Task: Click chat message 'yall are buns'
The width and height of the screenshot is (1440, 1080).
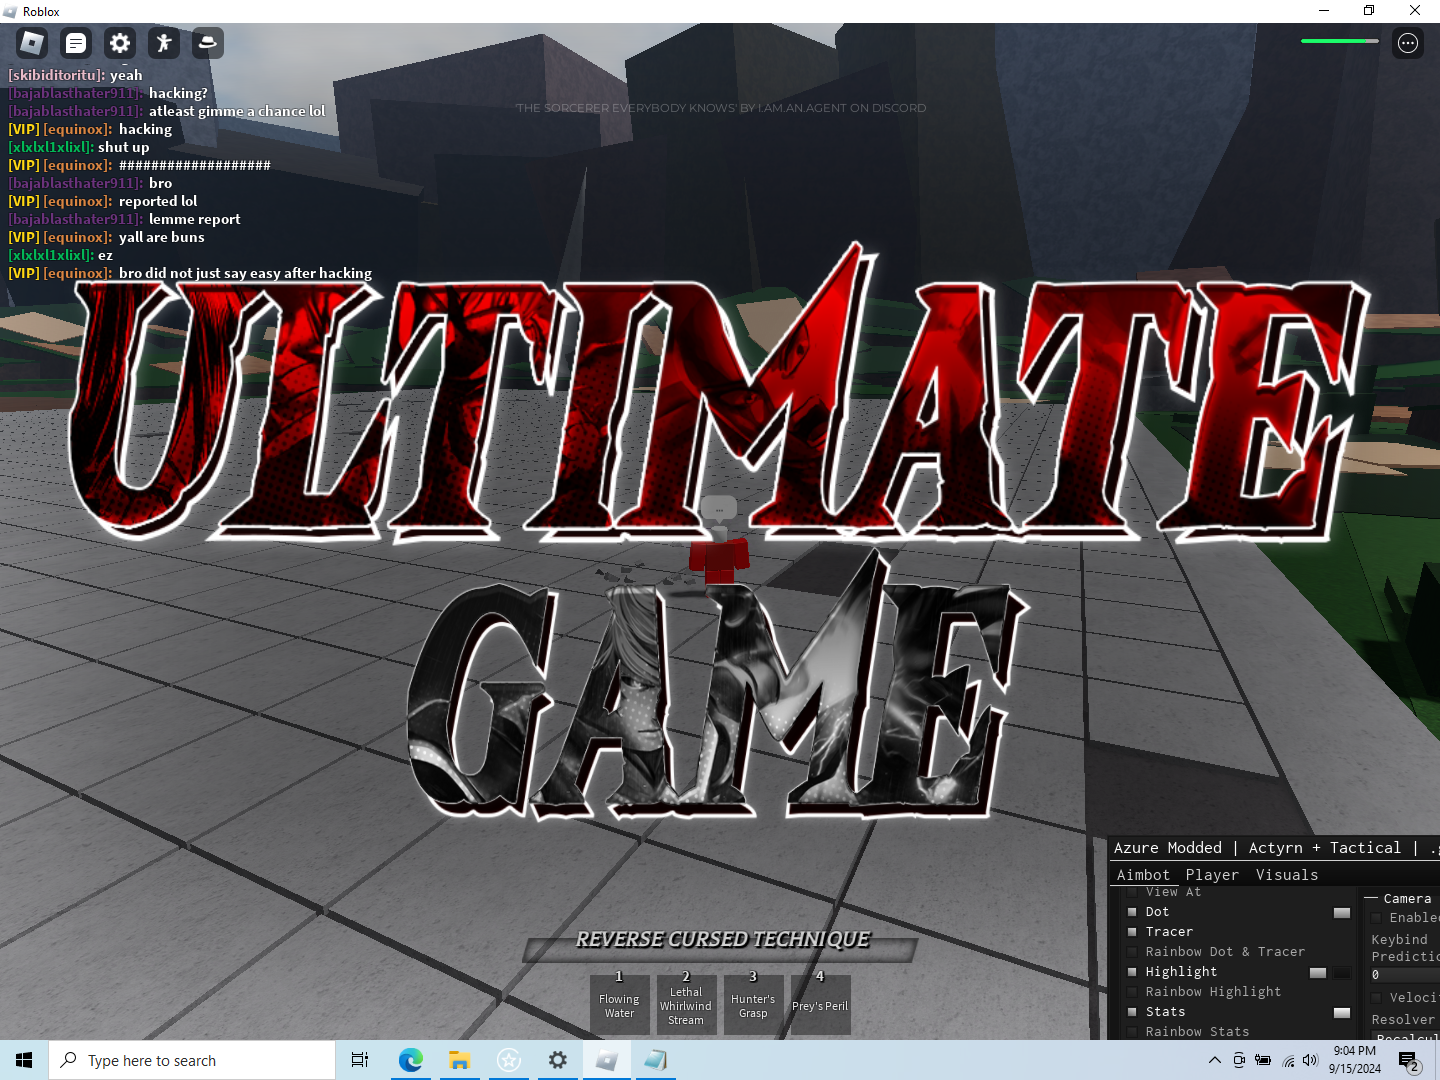Action: pos(161,237)
